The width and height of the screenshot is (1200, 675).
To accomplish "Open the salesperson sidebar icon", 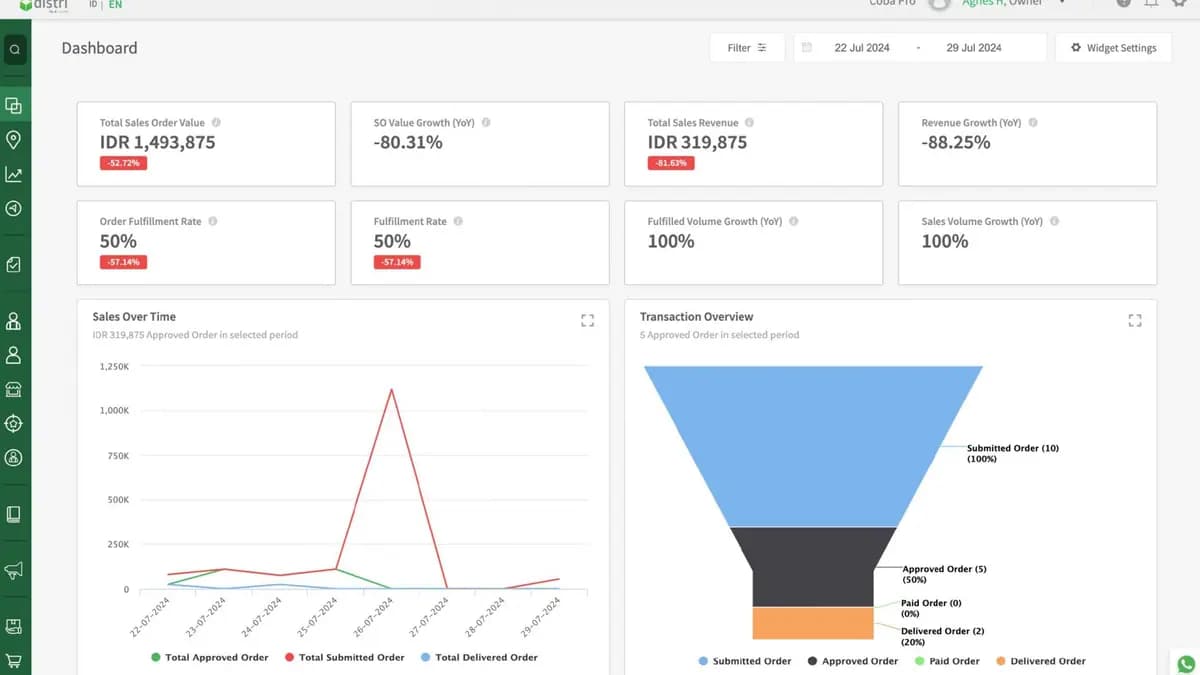I will pyautogui.click(x=14, y=321).
